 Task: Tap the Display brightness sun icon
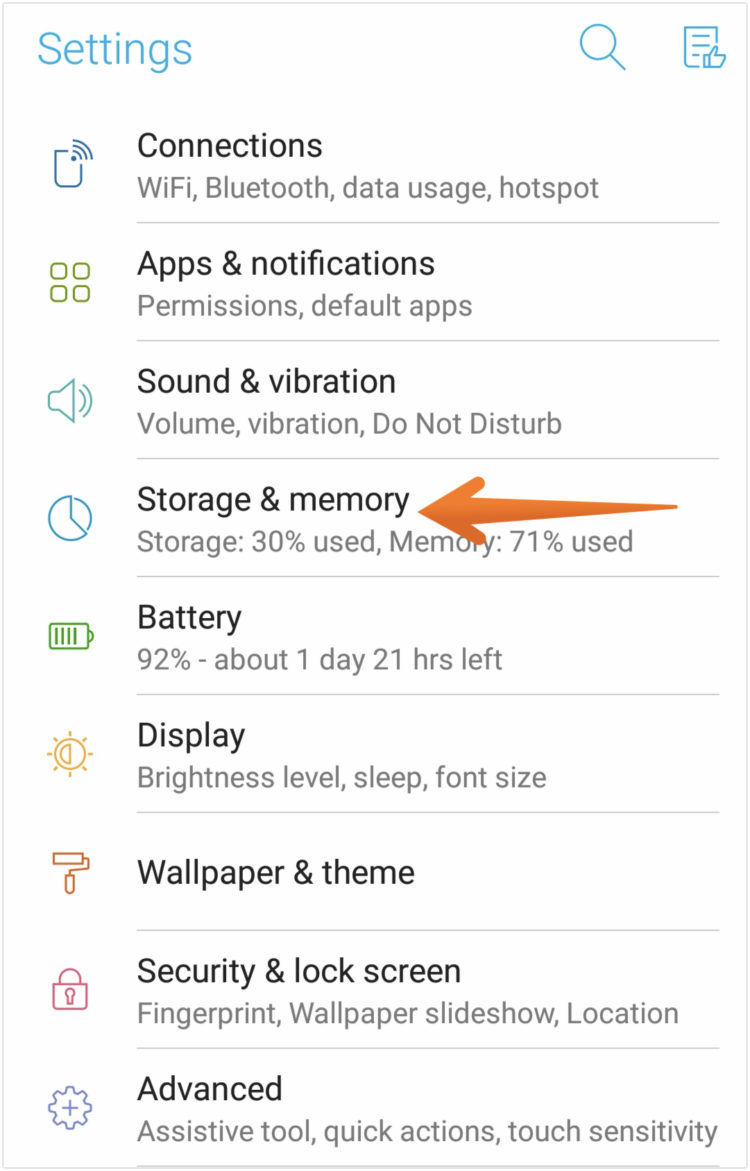(70, 754)
